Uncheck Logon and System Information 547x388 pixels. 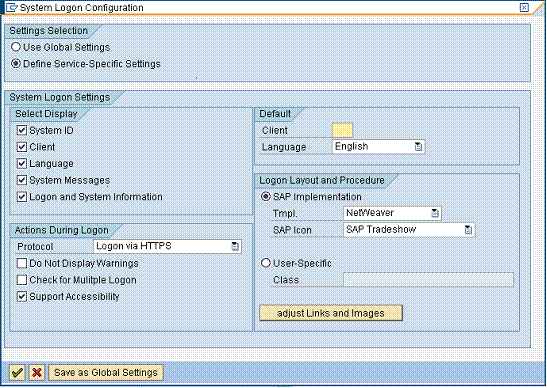click(x=22, y=197)
